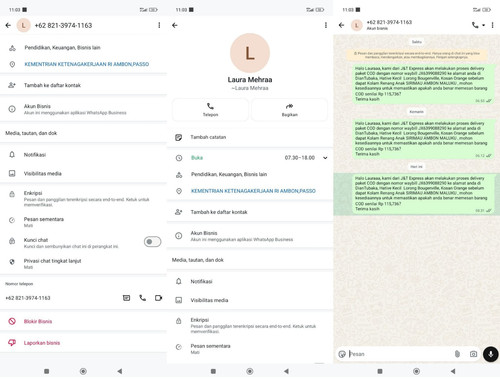
Task: Open KEMENTRIAN KETENAGAKERJAAN location link in middle screen
Action: coord(253,191)
